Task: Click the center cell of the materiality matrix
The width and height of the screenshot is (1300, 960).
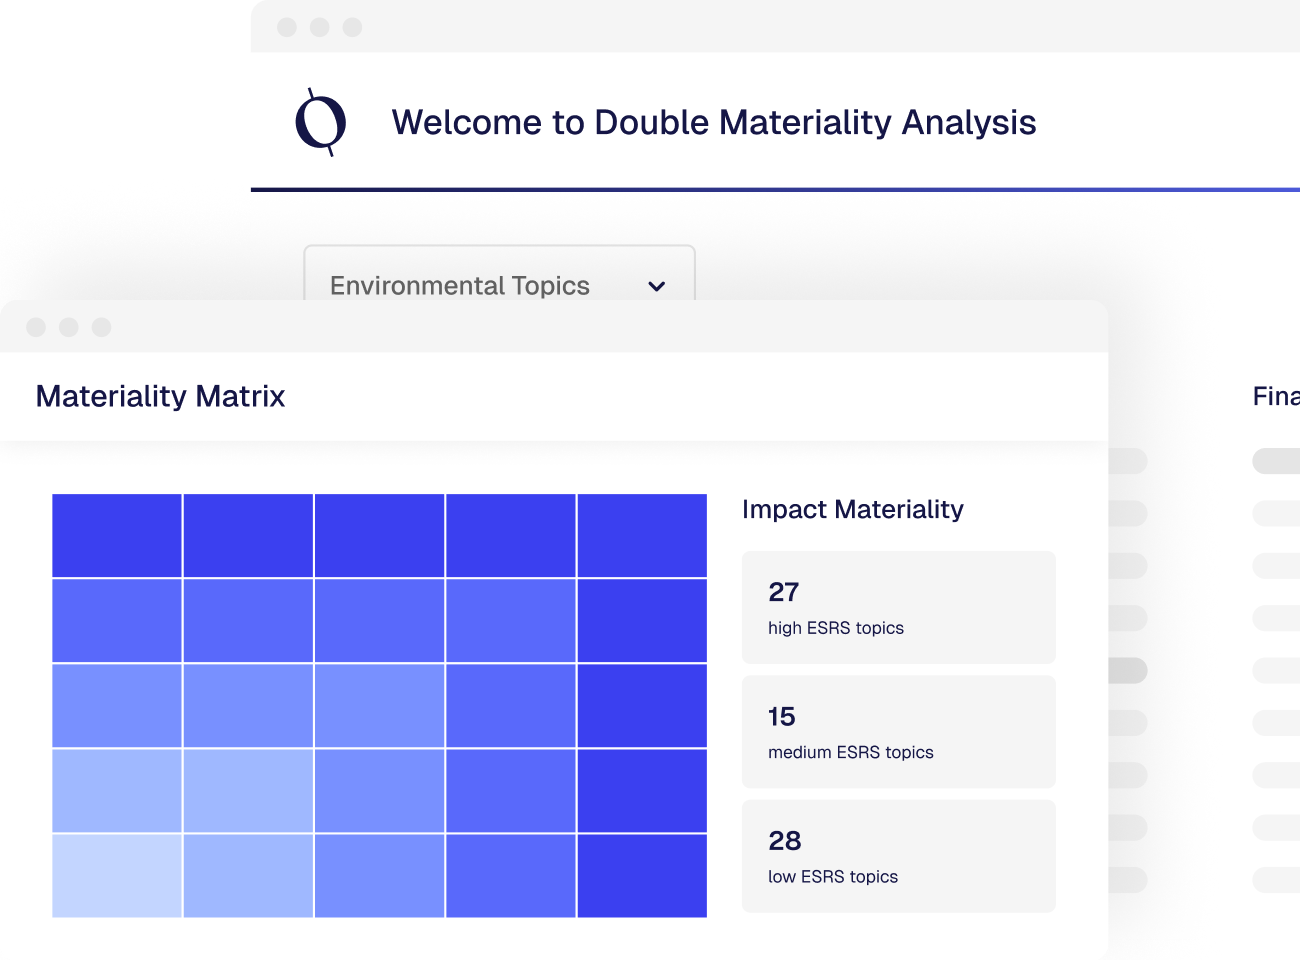Action: 379,705
